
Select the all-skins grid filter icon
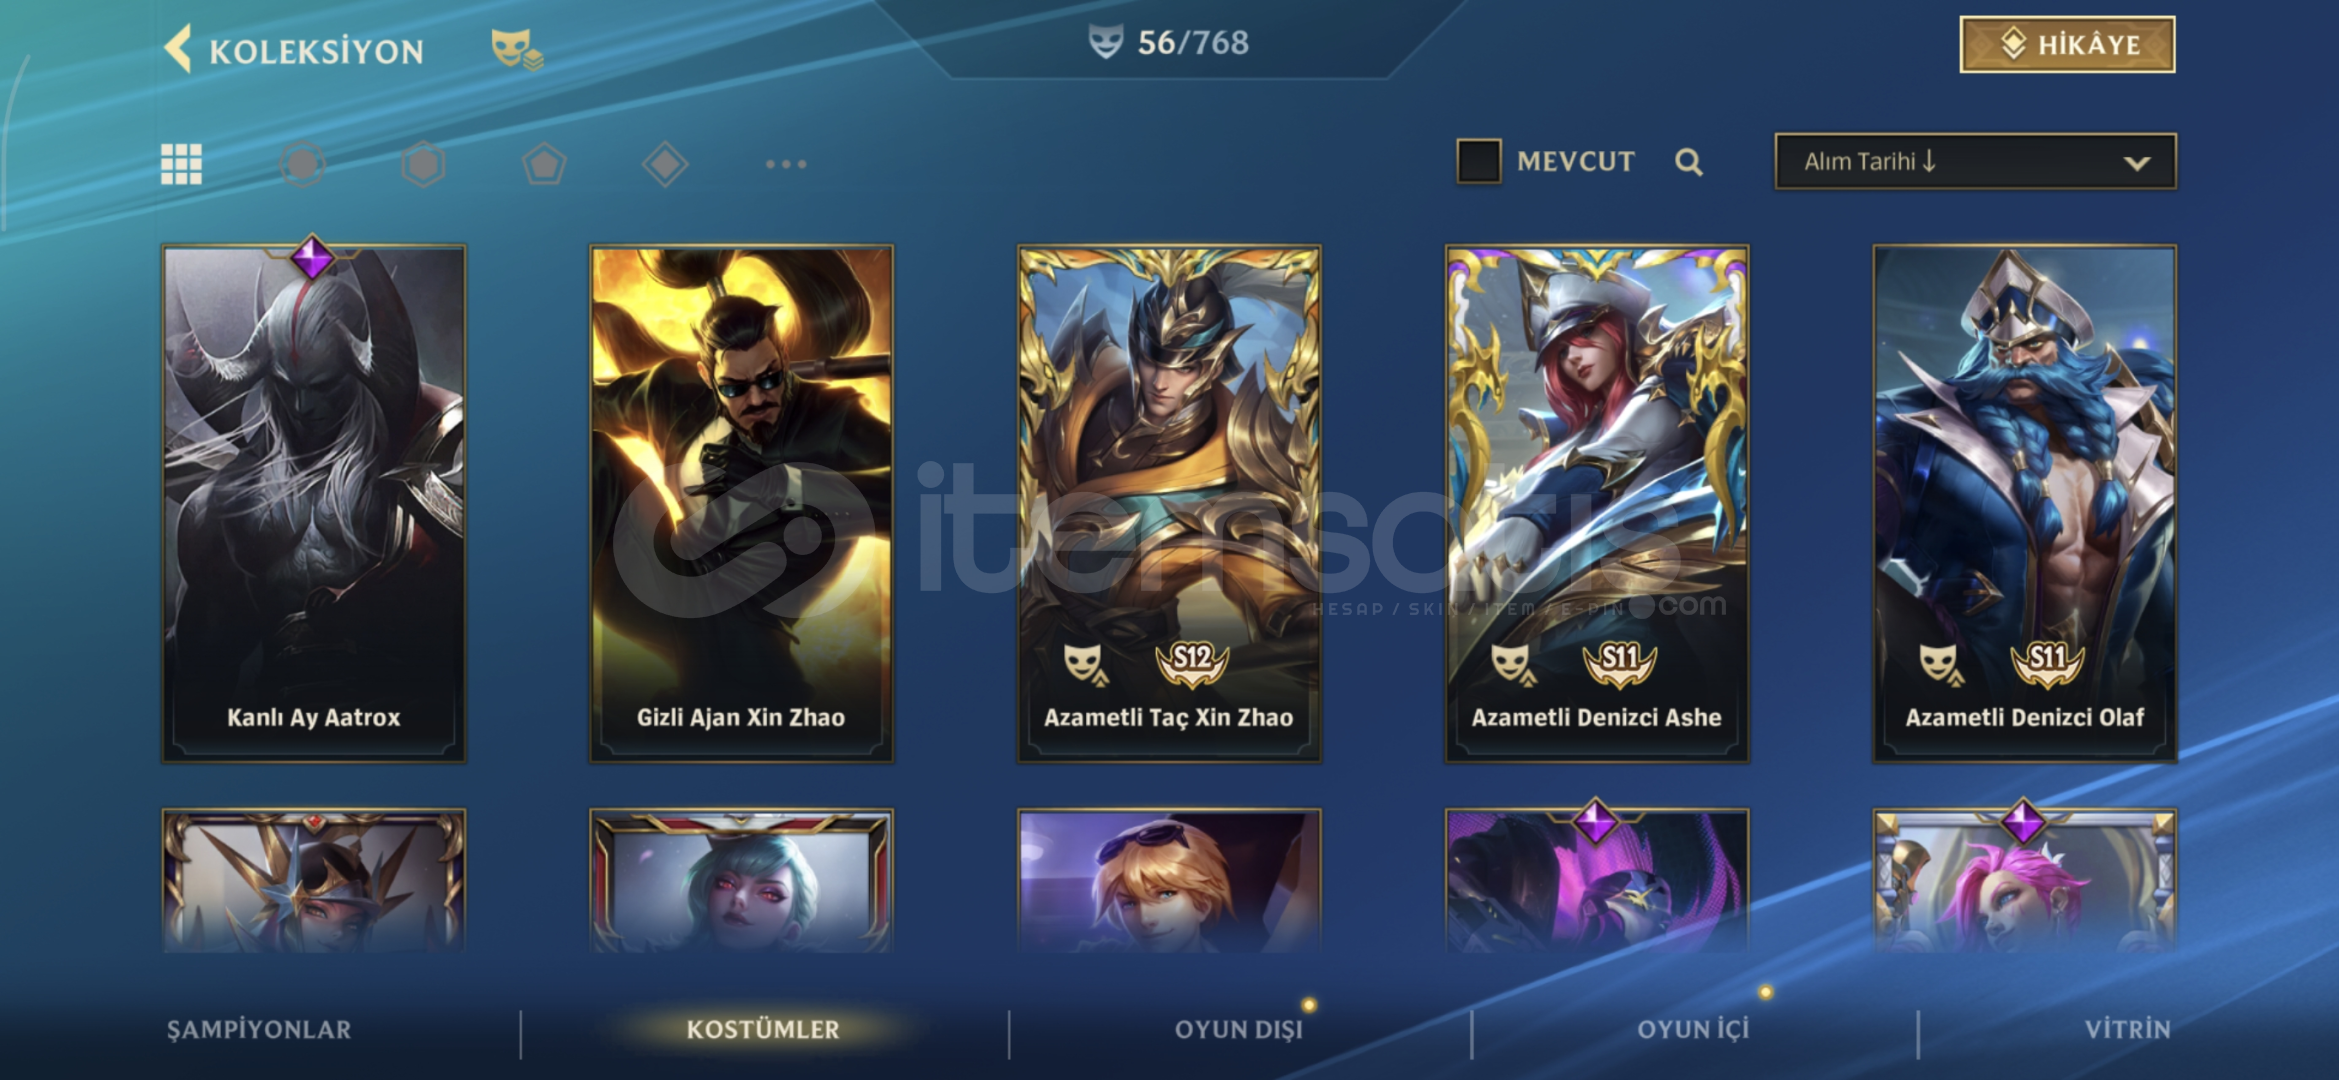coord(181,164)
